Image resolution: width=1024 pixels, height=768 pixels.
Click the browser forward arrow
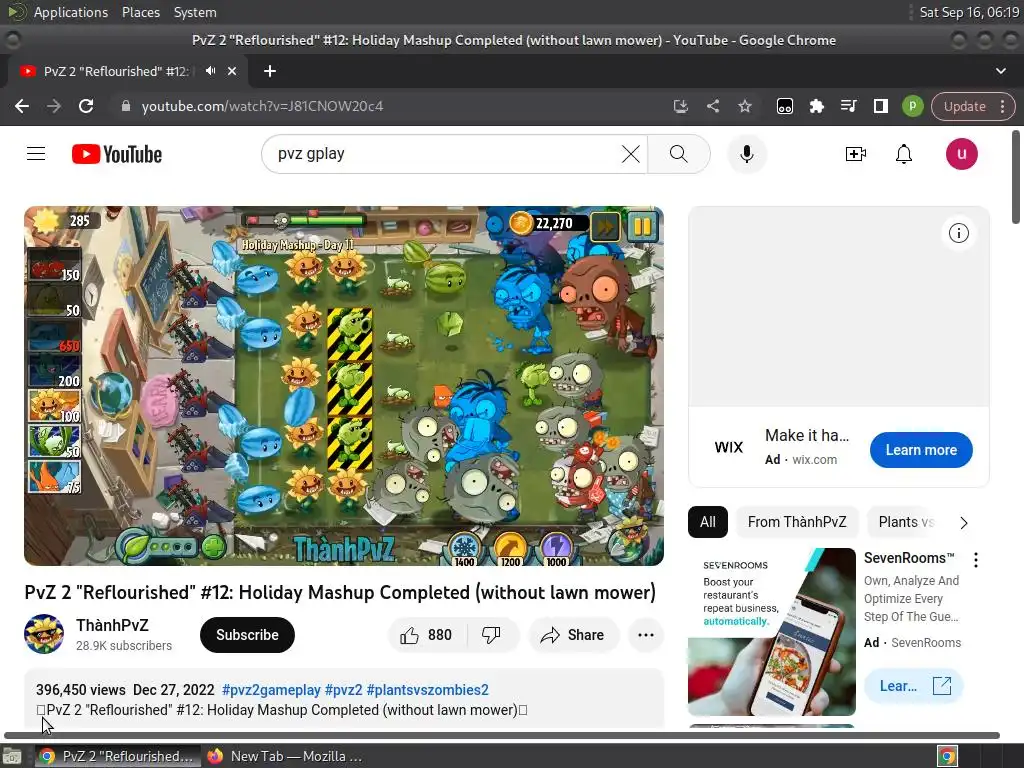click(54, 106)
